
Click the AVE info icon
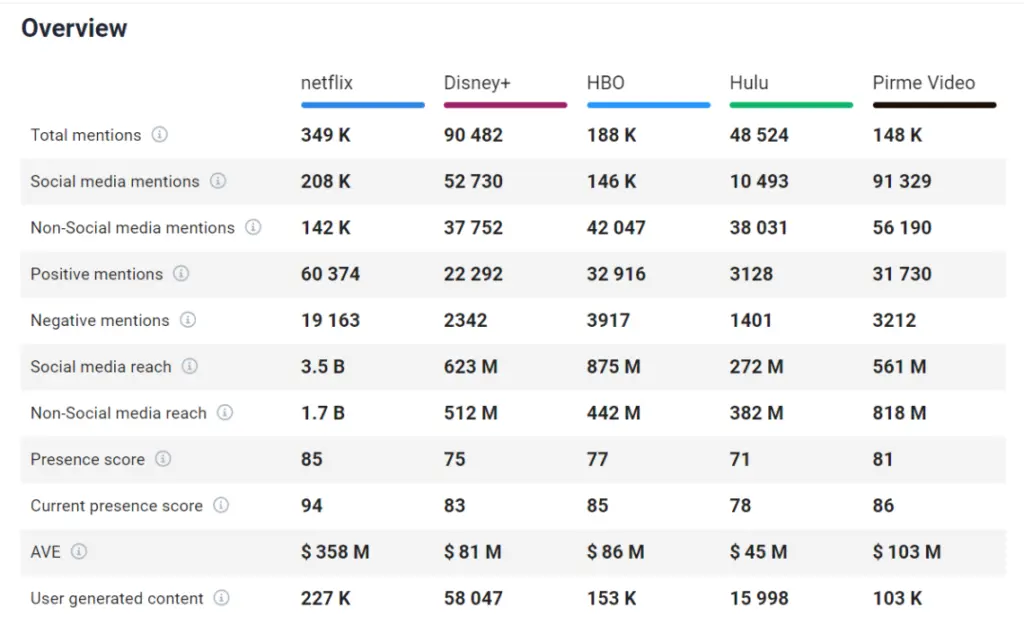pos(79,552)
